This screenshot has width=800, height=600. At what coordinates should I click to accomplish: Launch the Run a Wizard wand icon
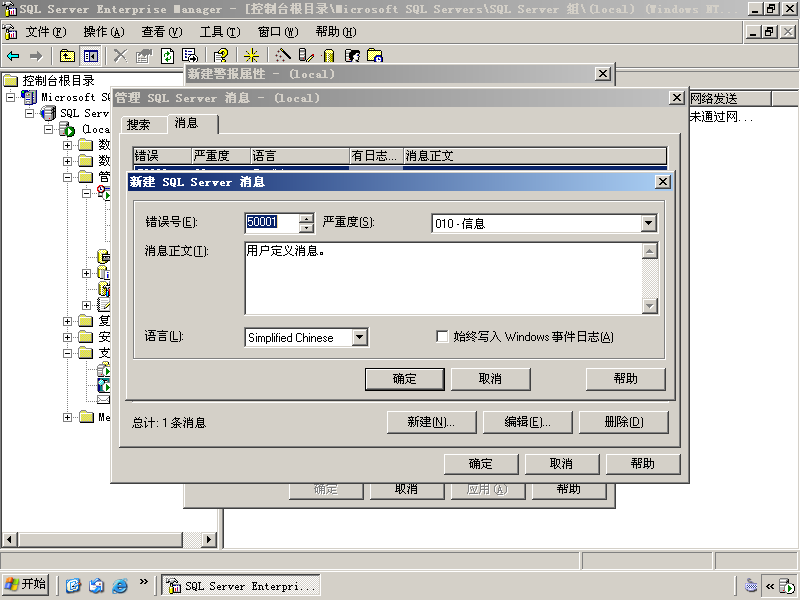coord(283,56)
